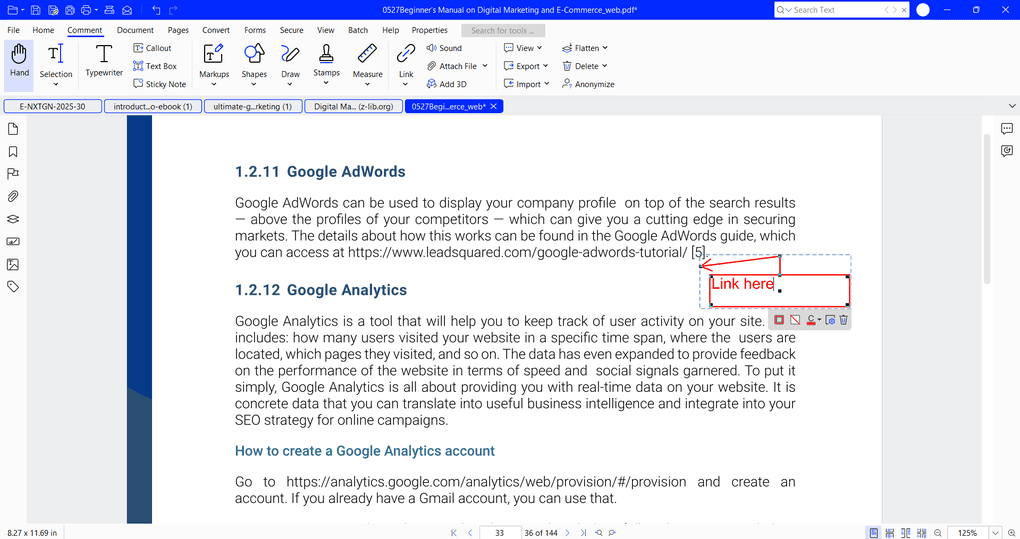Open the Pages thumbnail panel in the sidebar
Viewport: 1020px width, 539px height.
12,129
